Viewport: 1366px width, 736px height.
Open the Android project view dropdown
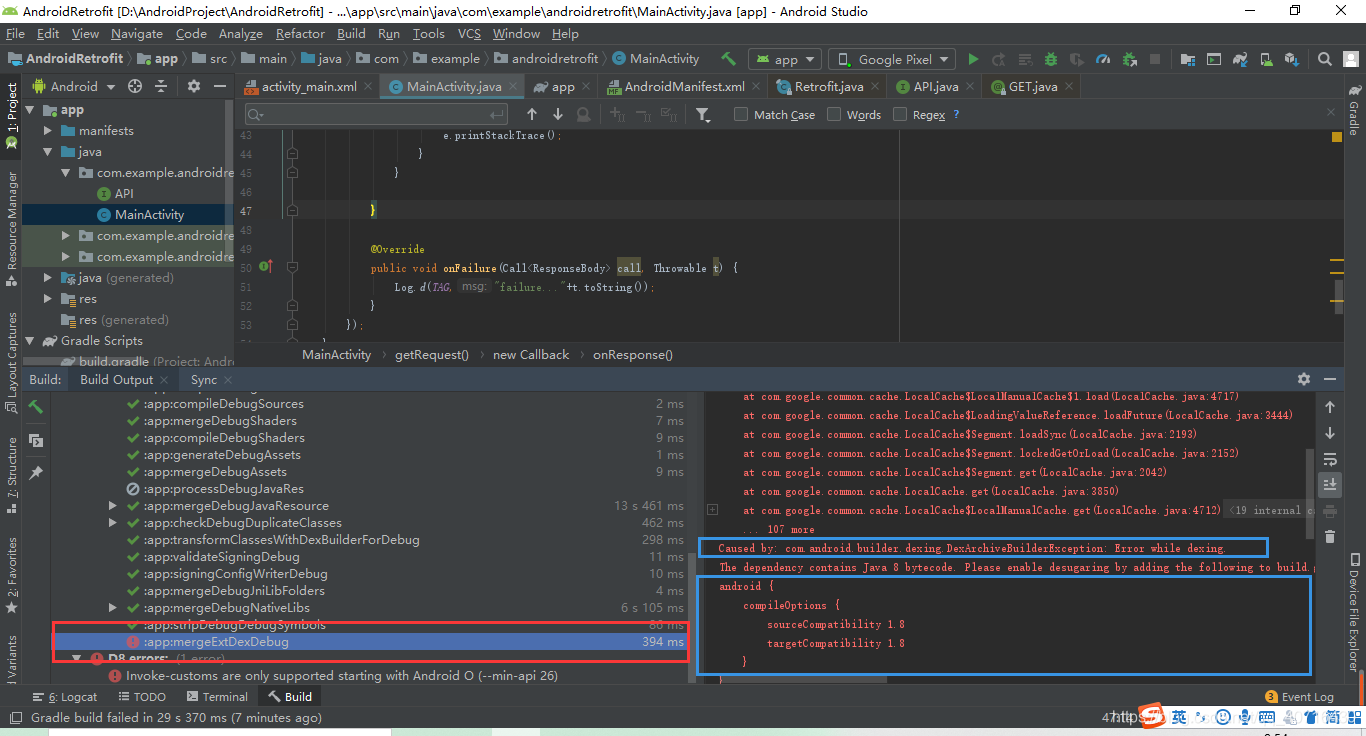pyautogui.click(x=75, y=87)
